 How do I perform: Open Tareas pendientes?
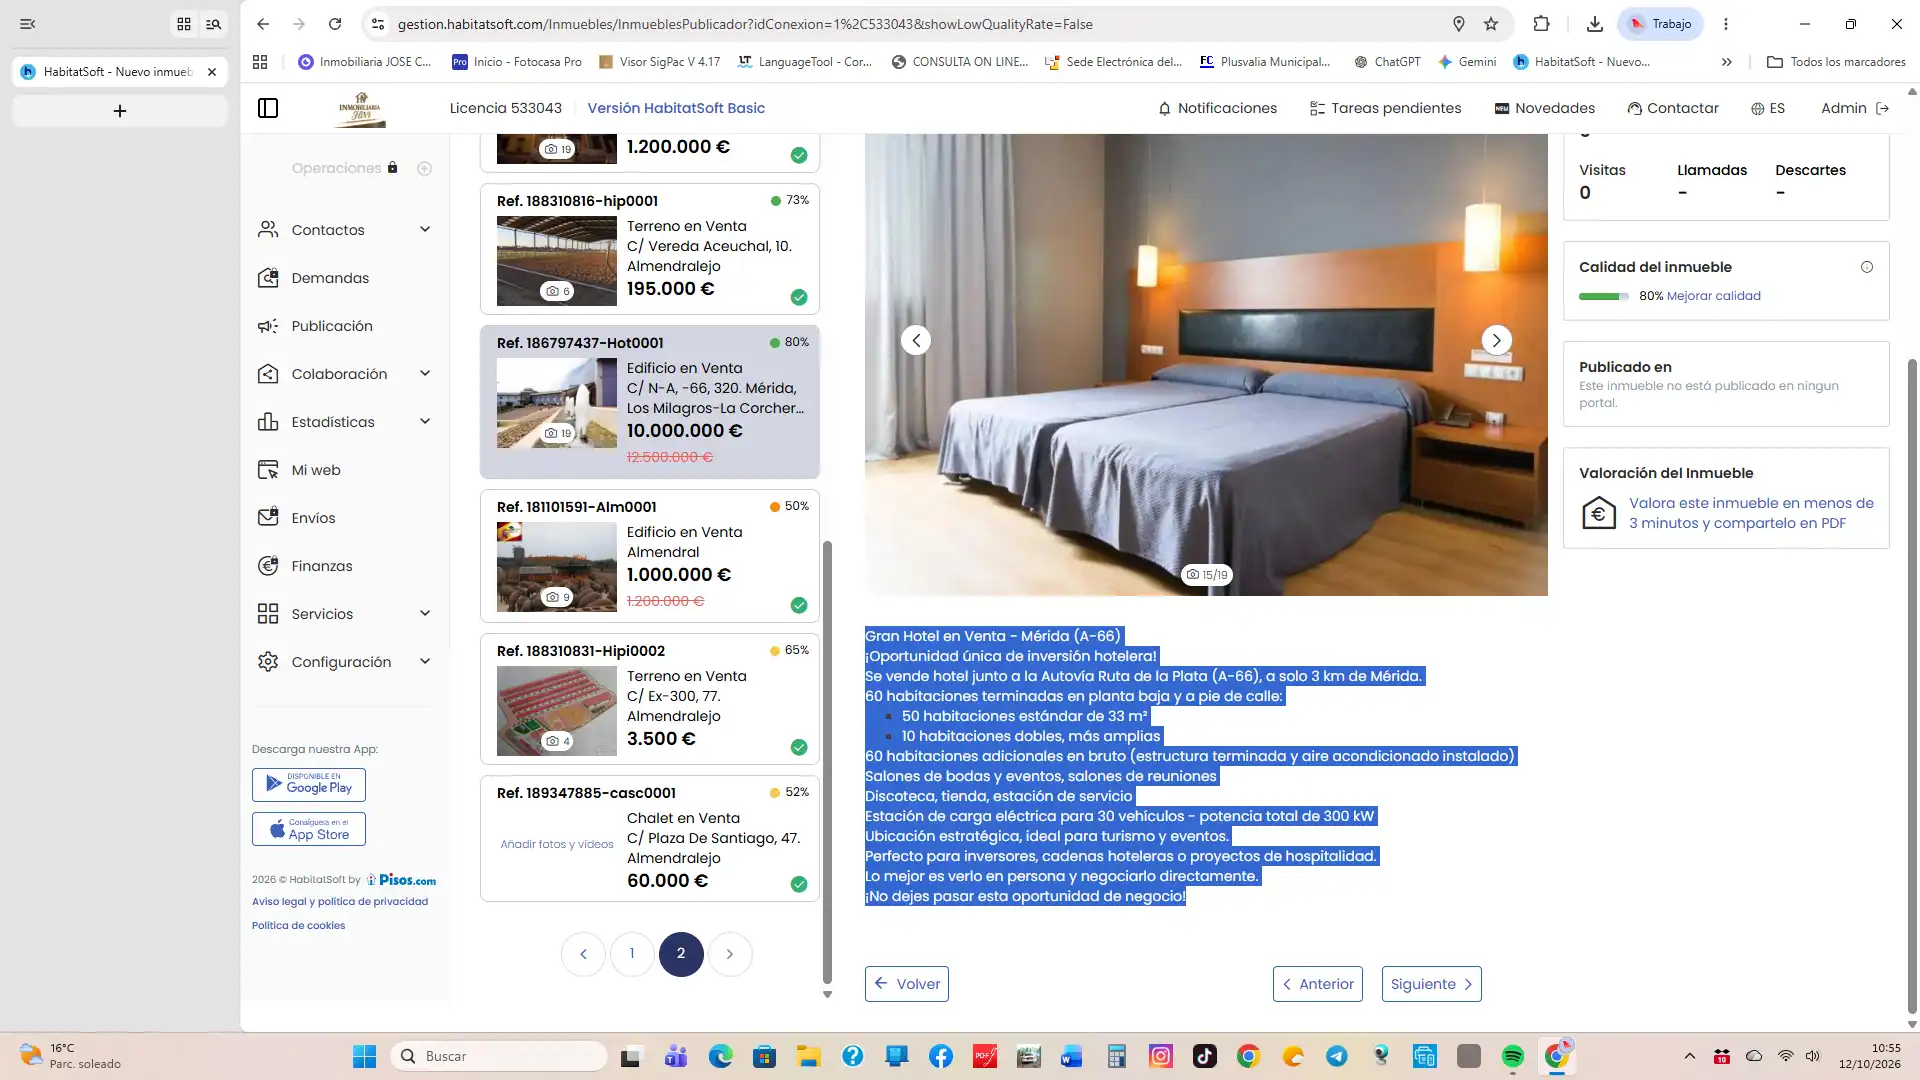pyautogui.click(x=1385, y=108)
